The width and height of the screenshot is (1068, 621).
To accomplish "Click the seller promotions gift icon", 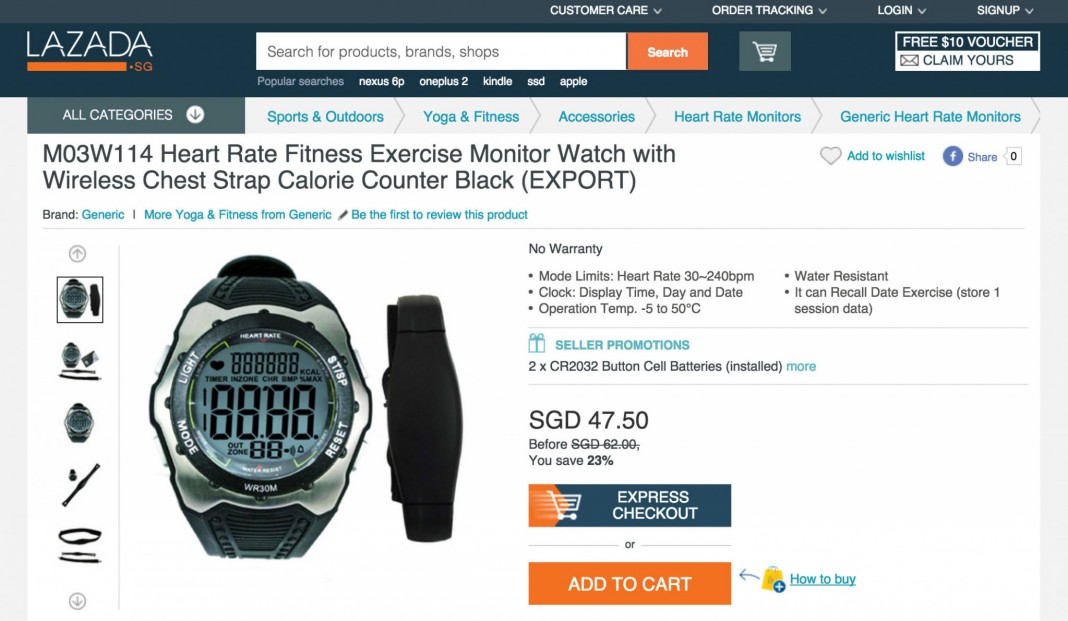I will (x=537, y=343).
